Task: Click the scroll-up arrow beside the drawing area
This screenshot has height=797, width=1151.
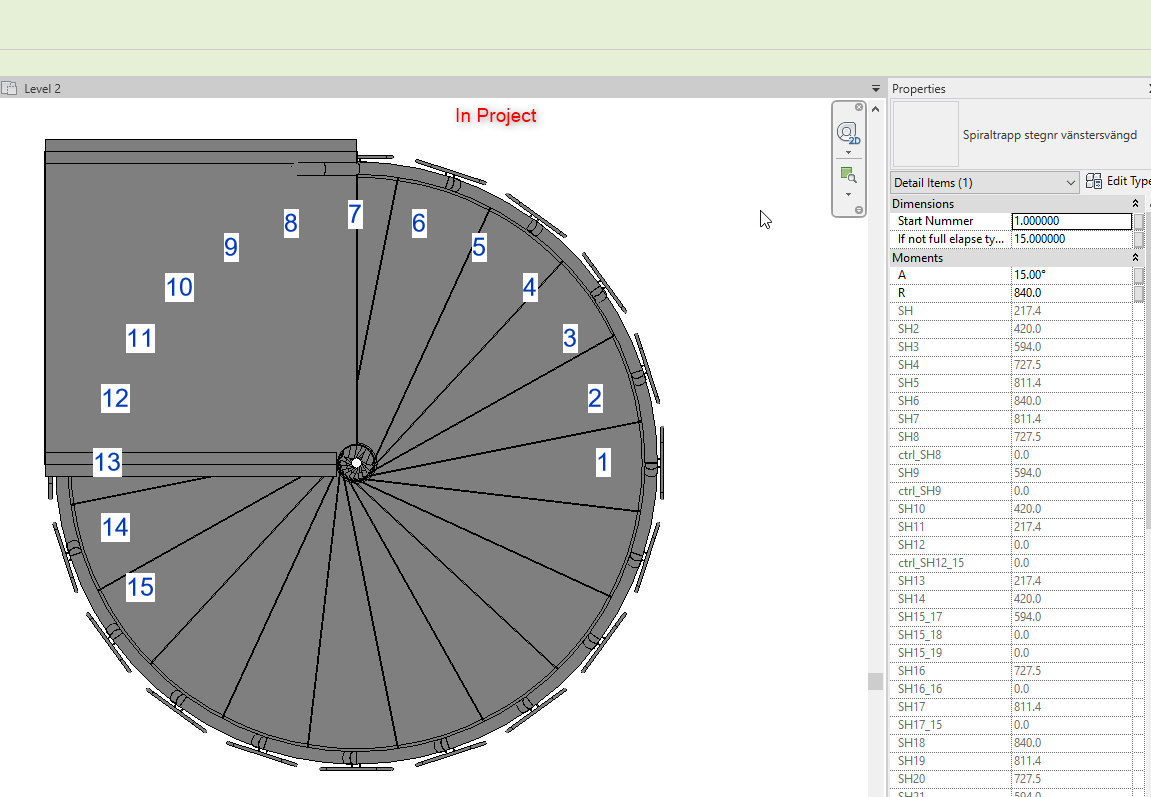Action: pos(875,108)
